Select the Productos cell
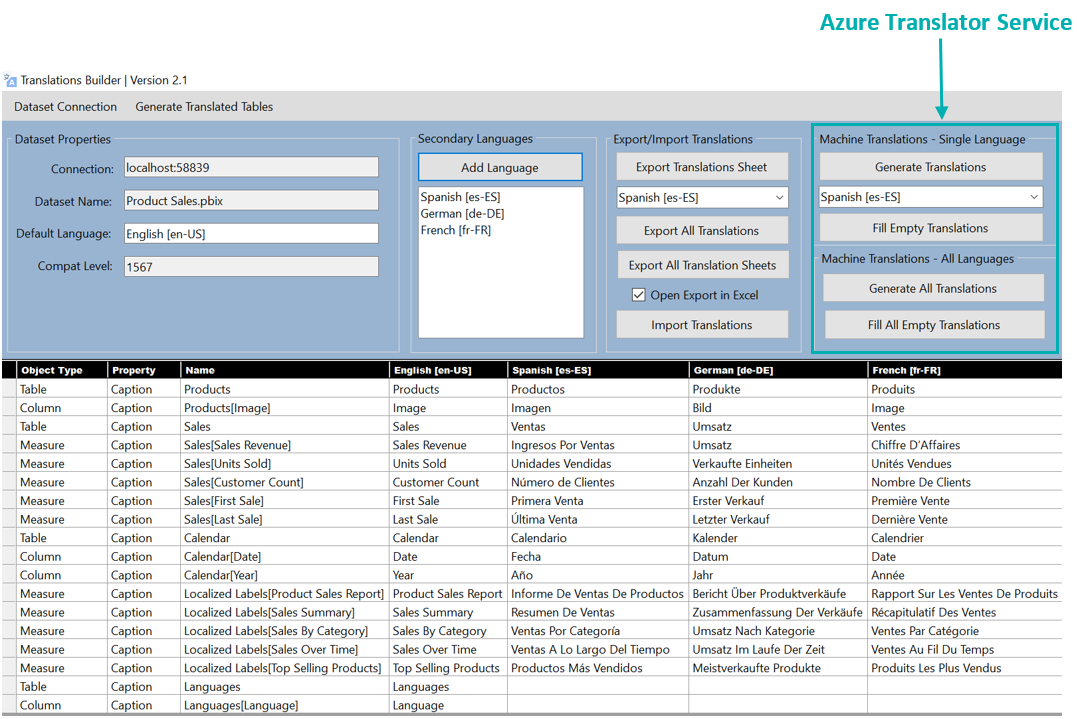1077x719 pixels. [598, 389]
